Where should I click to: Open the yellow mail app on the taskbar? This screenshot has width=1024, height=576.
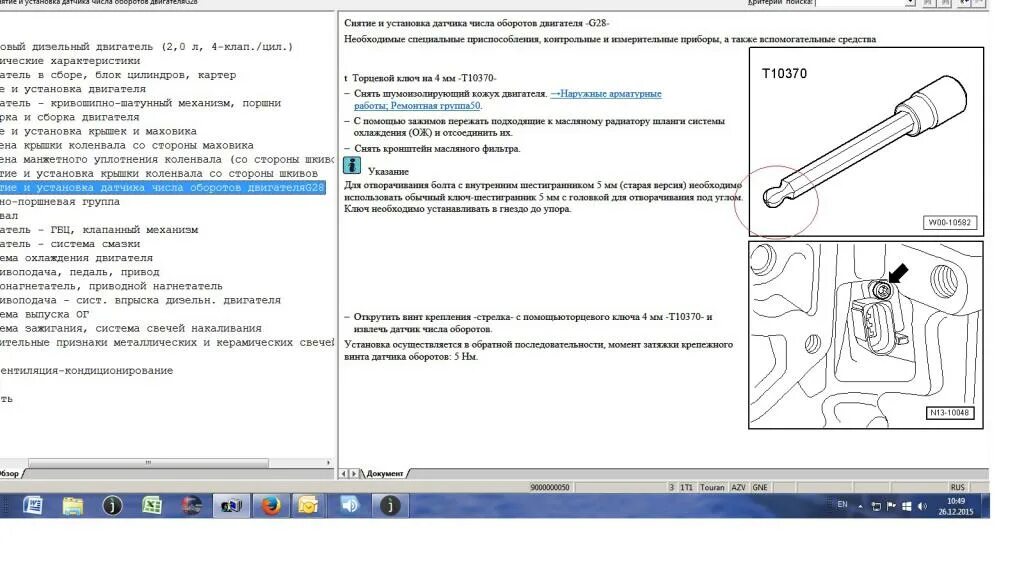(308, 505)
